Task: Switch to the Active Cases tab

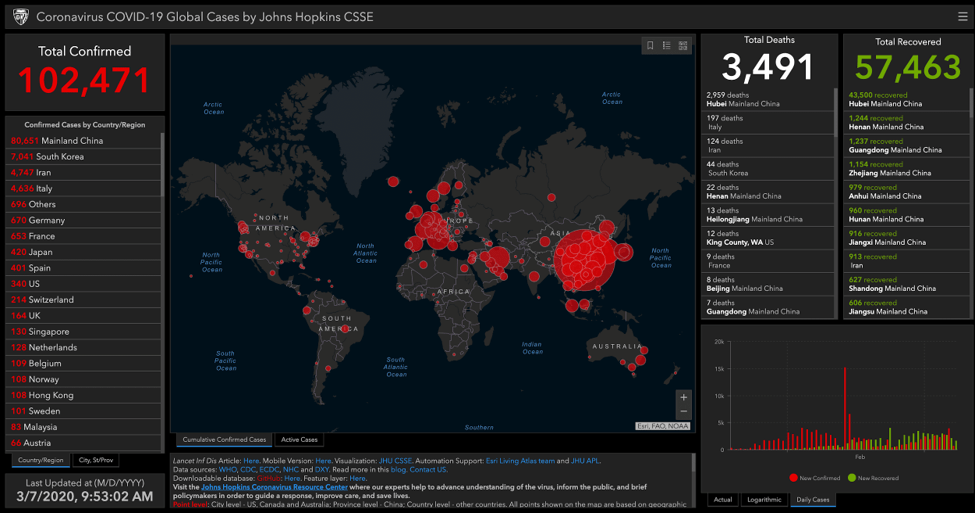Action: pos(299,440)
